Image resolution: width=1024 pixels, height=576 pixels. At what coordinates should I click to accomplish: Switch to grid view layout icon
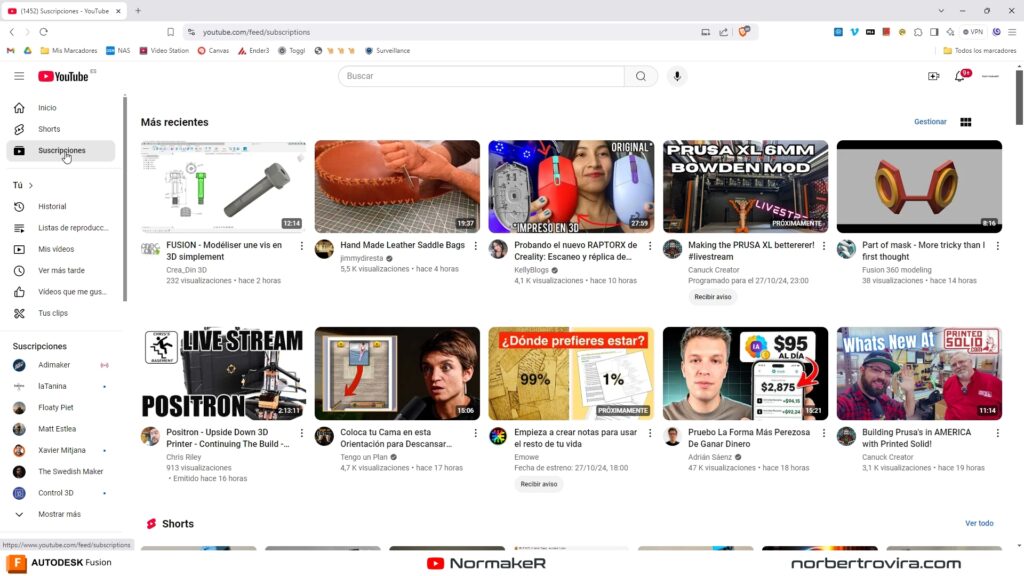tap(966, 122)
